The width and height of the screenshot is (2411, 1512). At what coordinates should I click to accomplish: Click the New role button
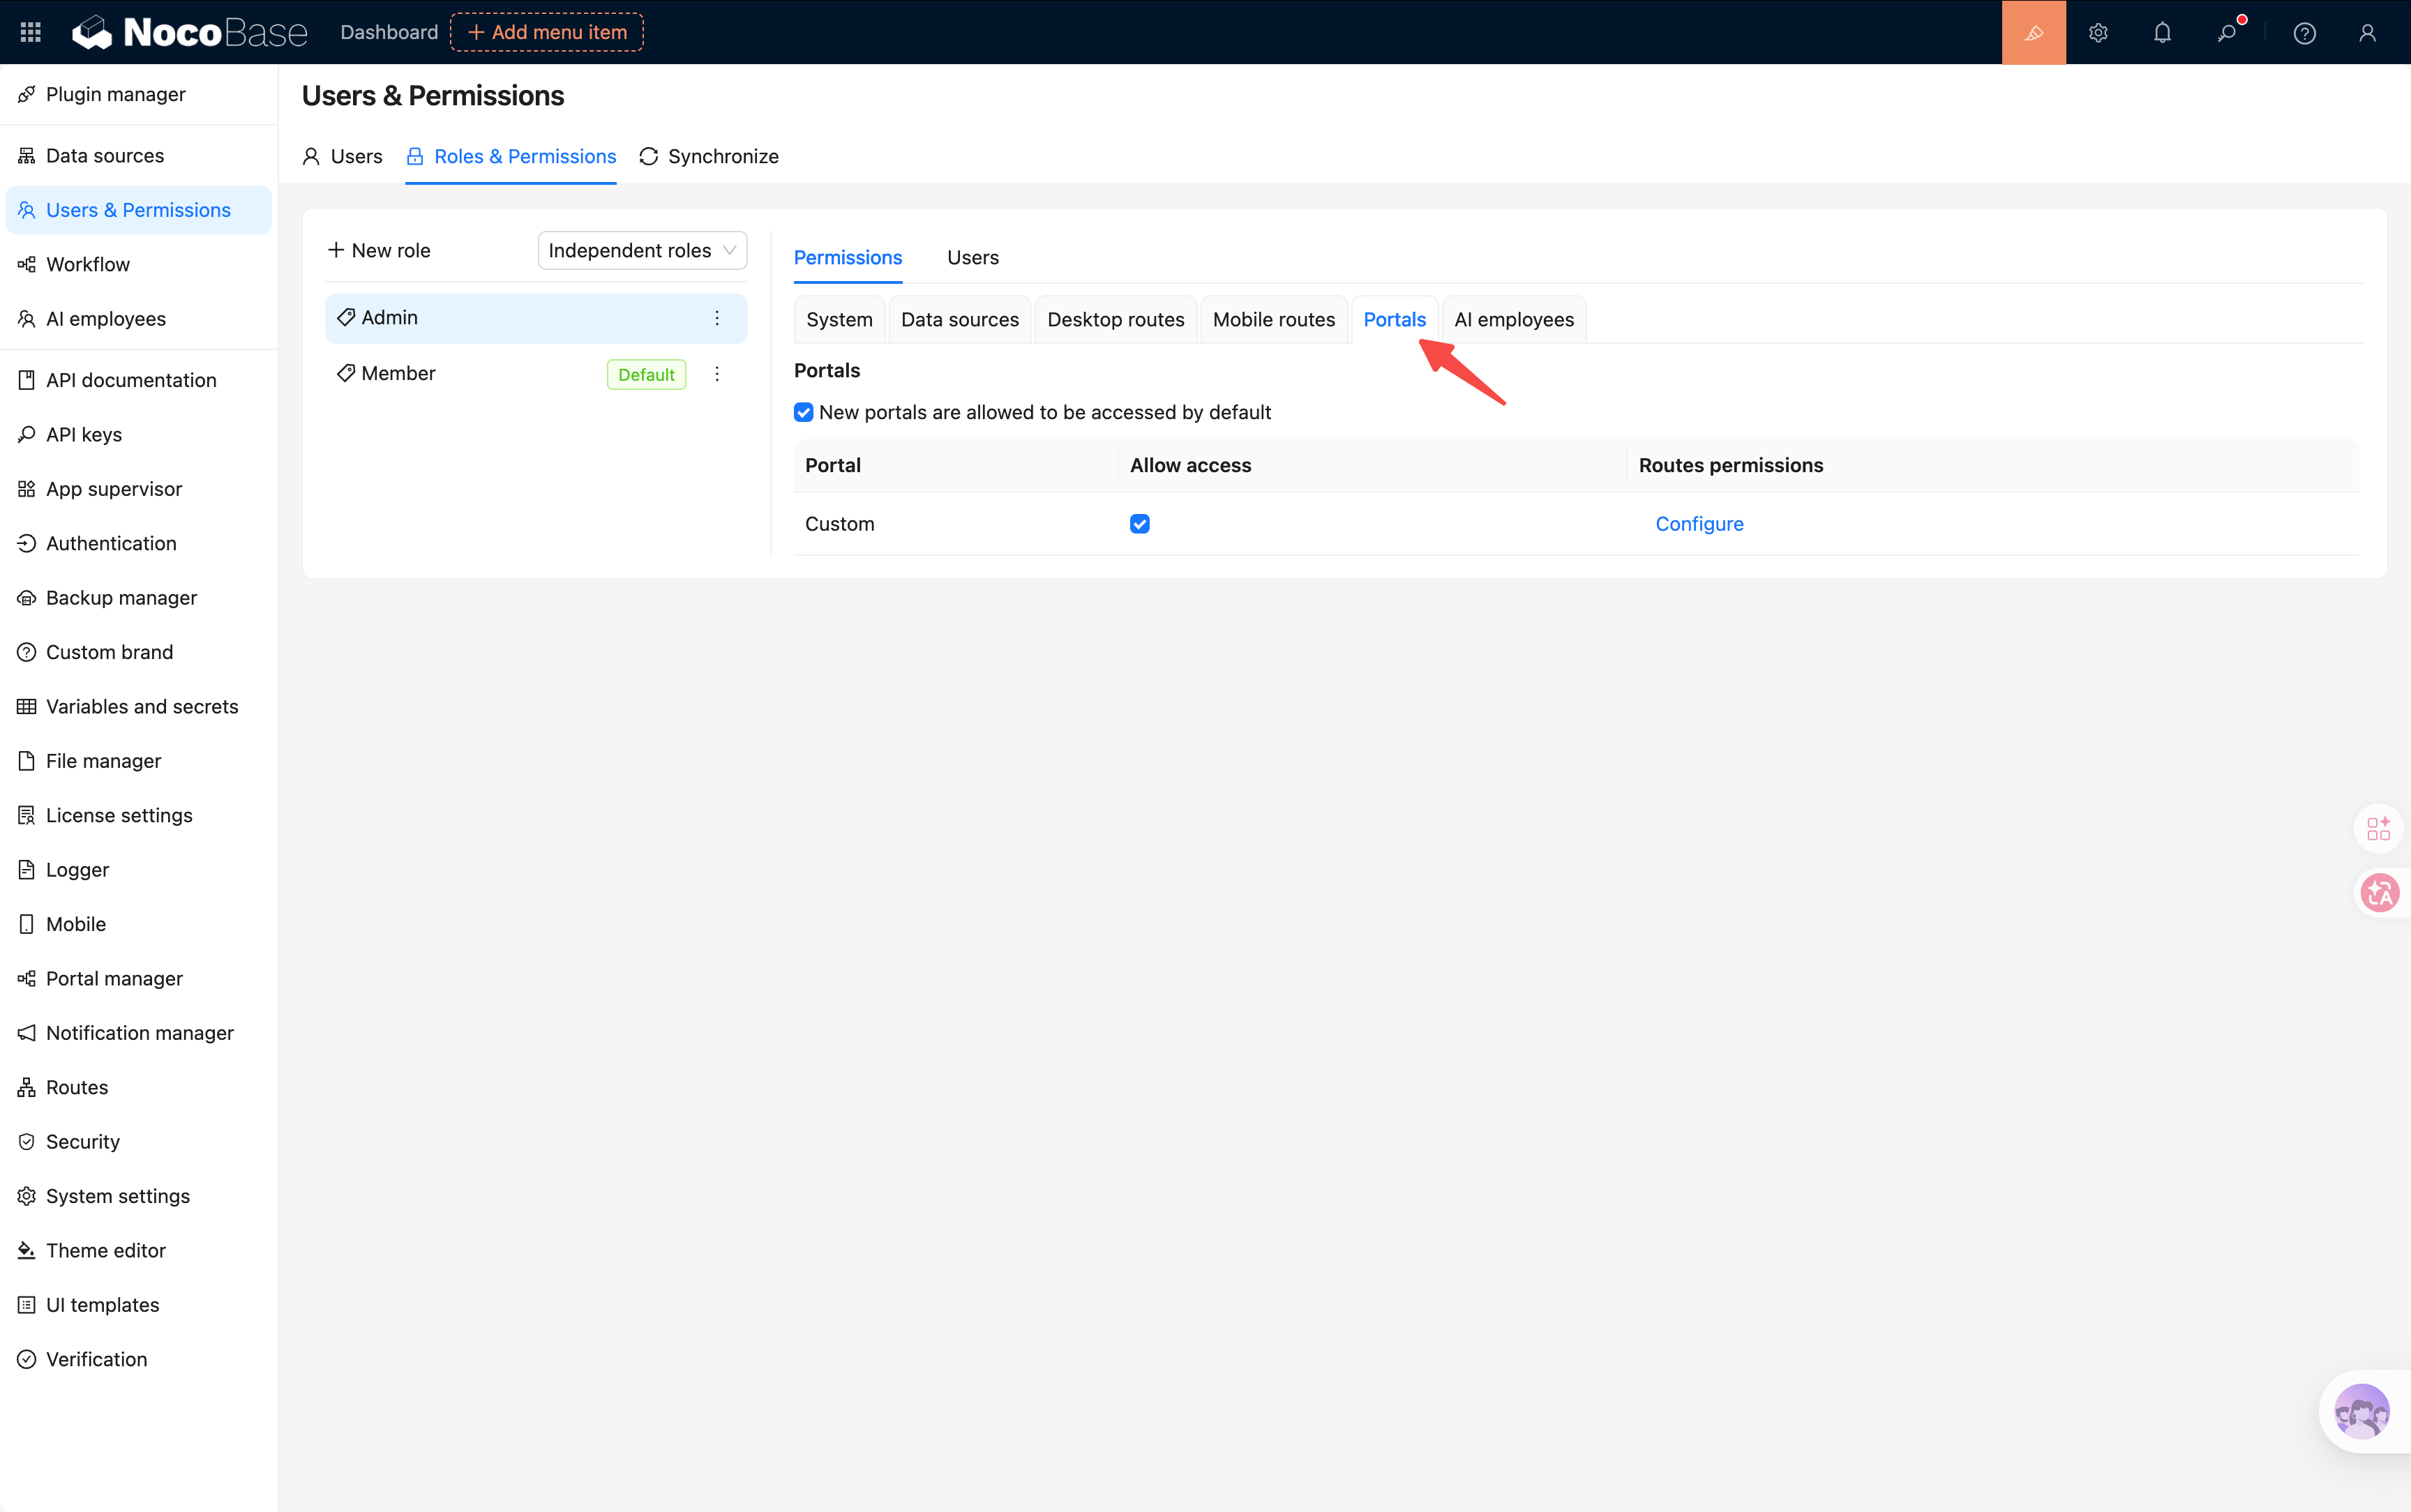379,250
